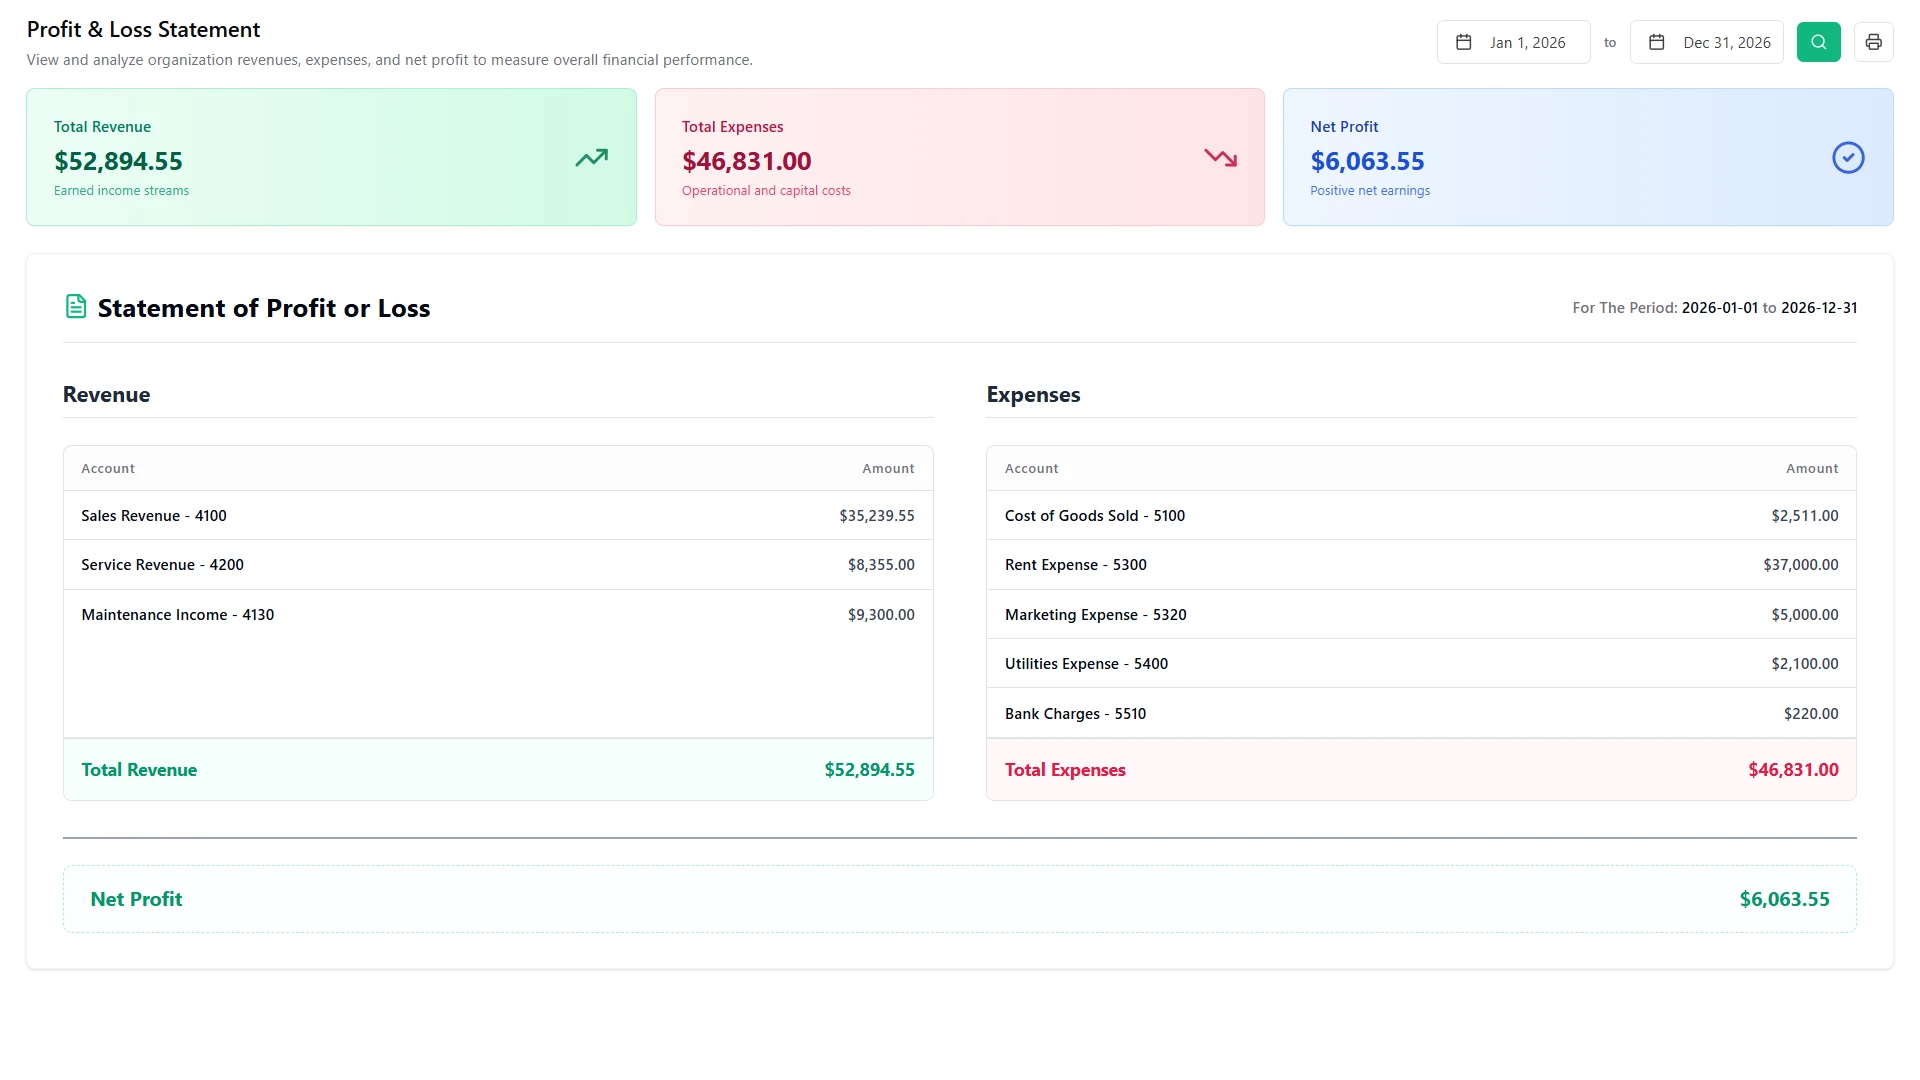1920x1080 pixels.
Task: Click the downward trend icon on Total Expenses
Action: (1220, 157)
